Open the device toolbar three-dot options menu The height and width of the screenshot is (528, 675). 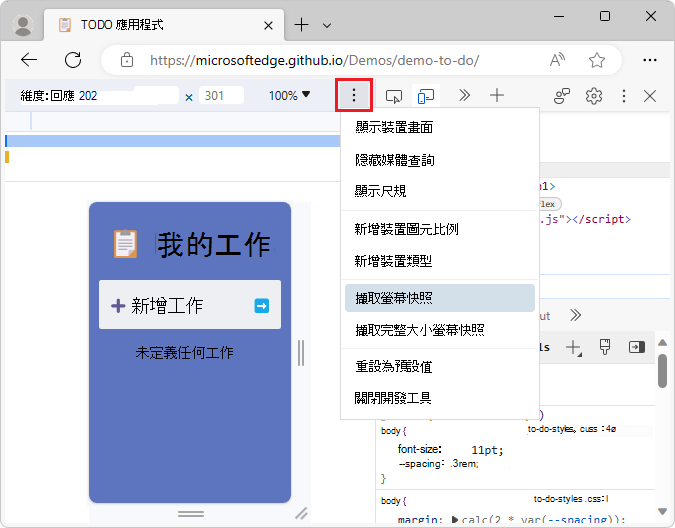tap(354, 95)
